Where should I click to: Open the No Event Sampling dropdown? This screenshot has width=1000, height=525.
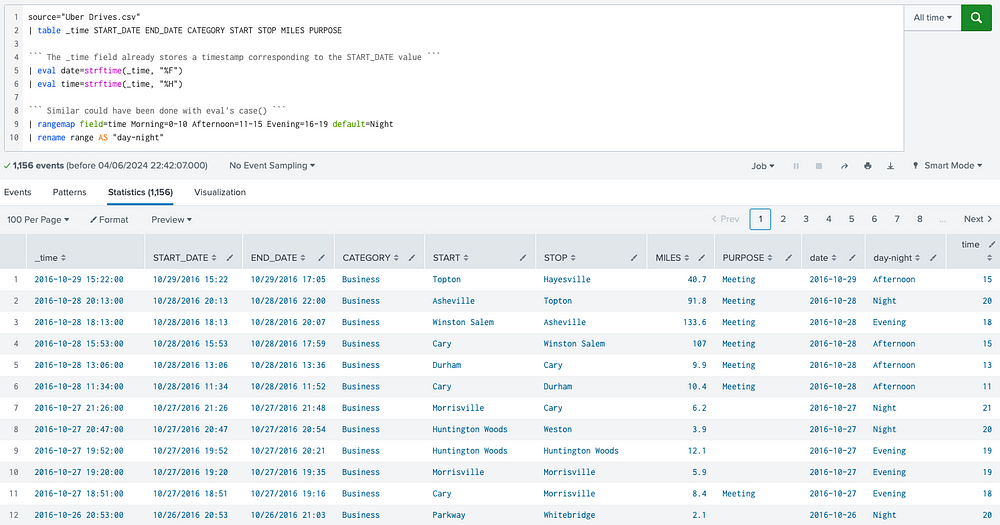tap(272, 166)
